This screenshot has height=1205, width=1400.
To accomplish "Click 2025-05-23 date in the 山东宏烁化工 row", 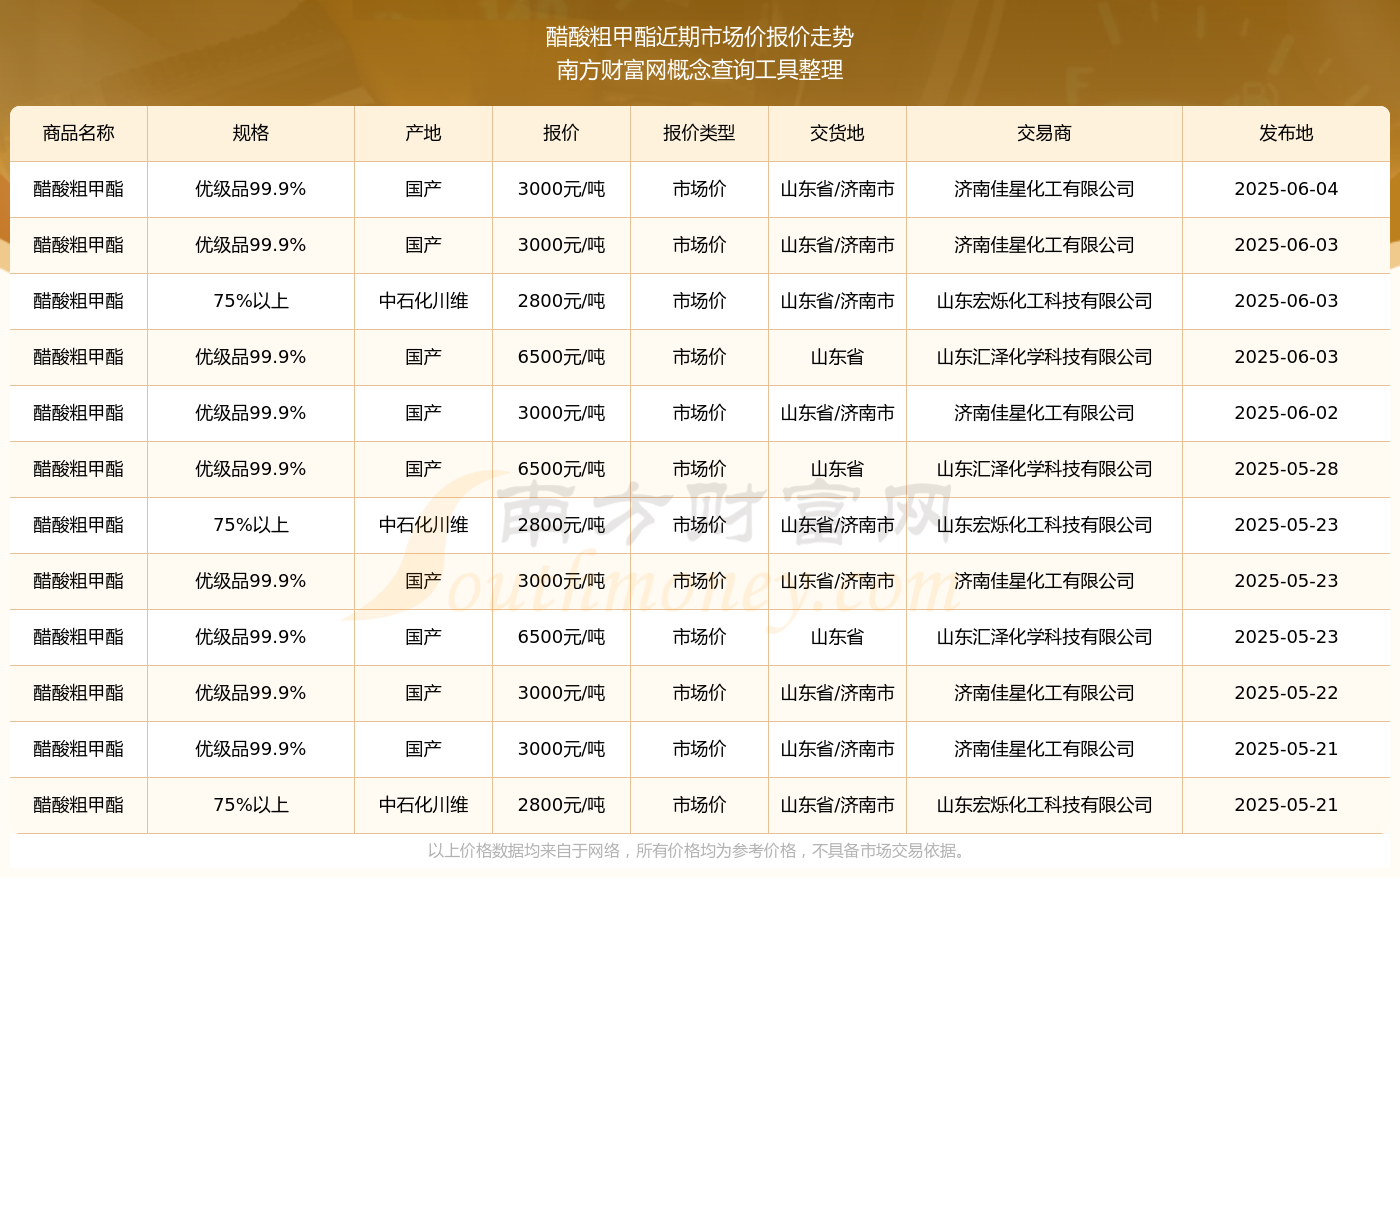I will point(1287,525).
